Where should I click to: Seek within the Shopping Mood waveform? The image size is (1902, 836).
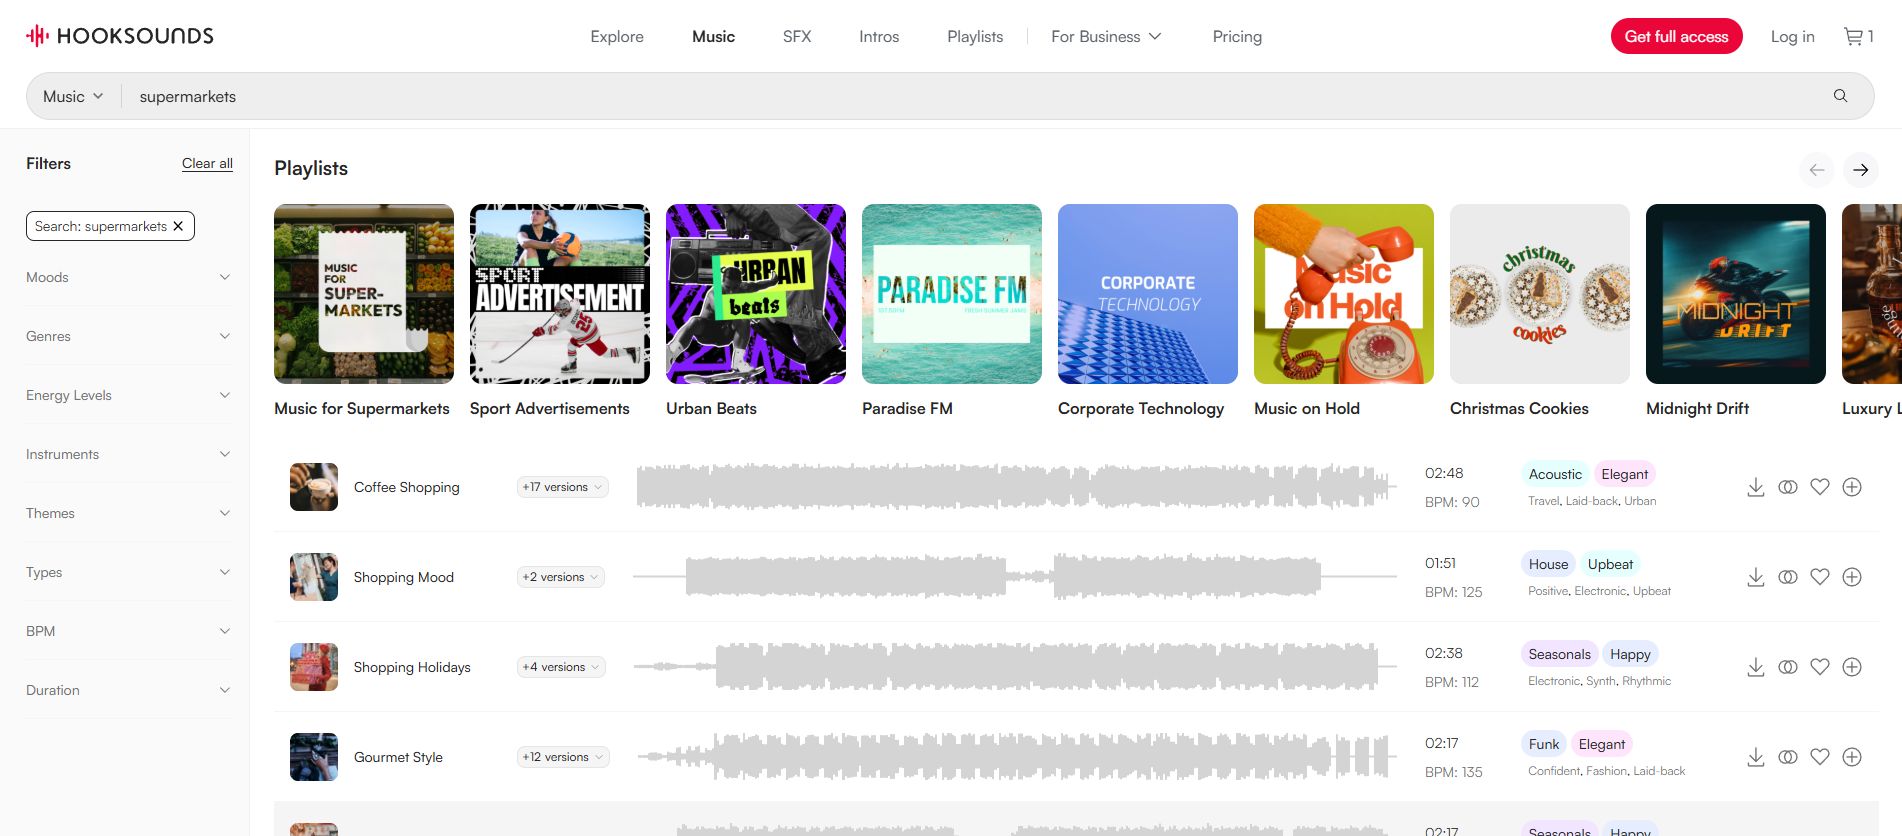(x=1015, y=577)
